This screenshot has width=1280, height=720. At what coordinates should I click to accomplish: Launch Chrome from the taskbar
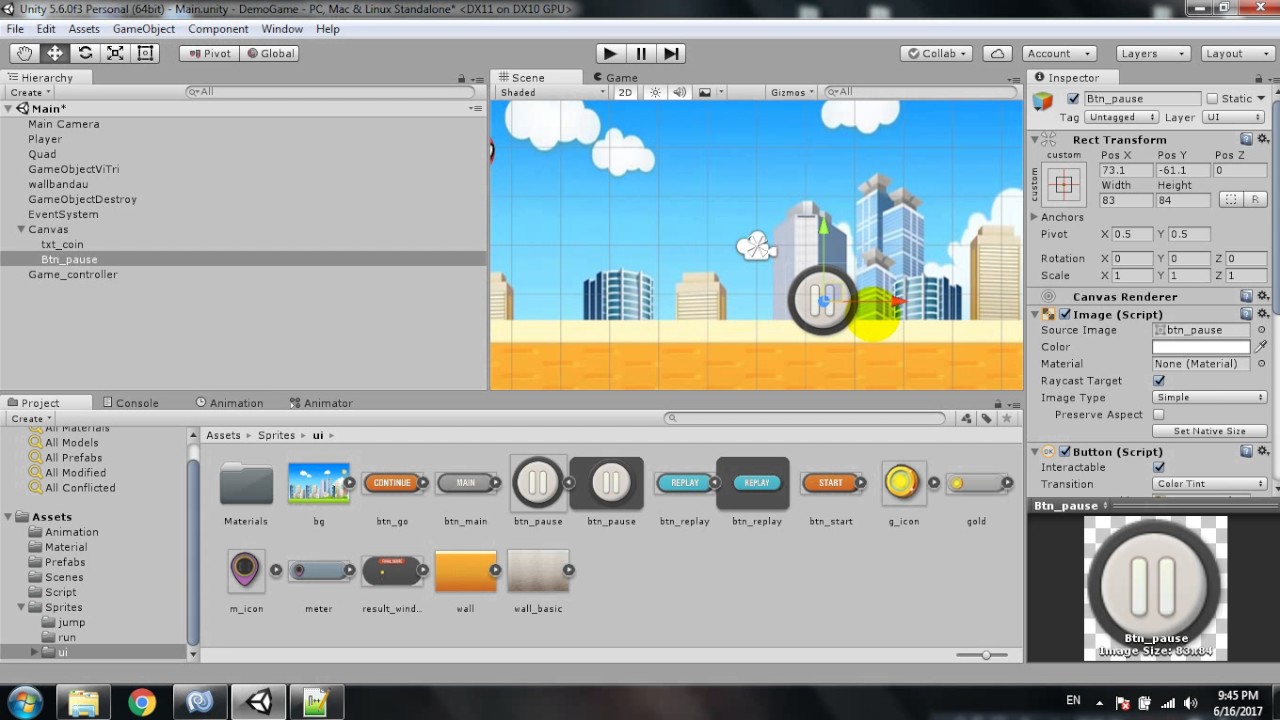[x=142, y=702]
